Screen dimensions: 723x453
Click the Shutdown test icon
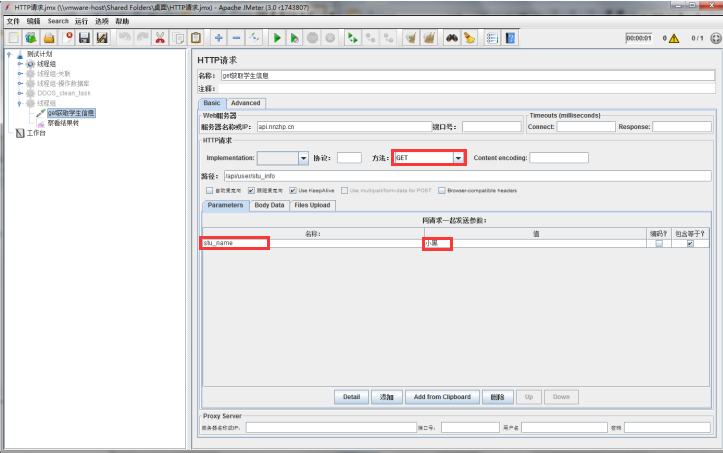point(330,38)
